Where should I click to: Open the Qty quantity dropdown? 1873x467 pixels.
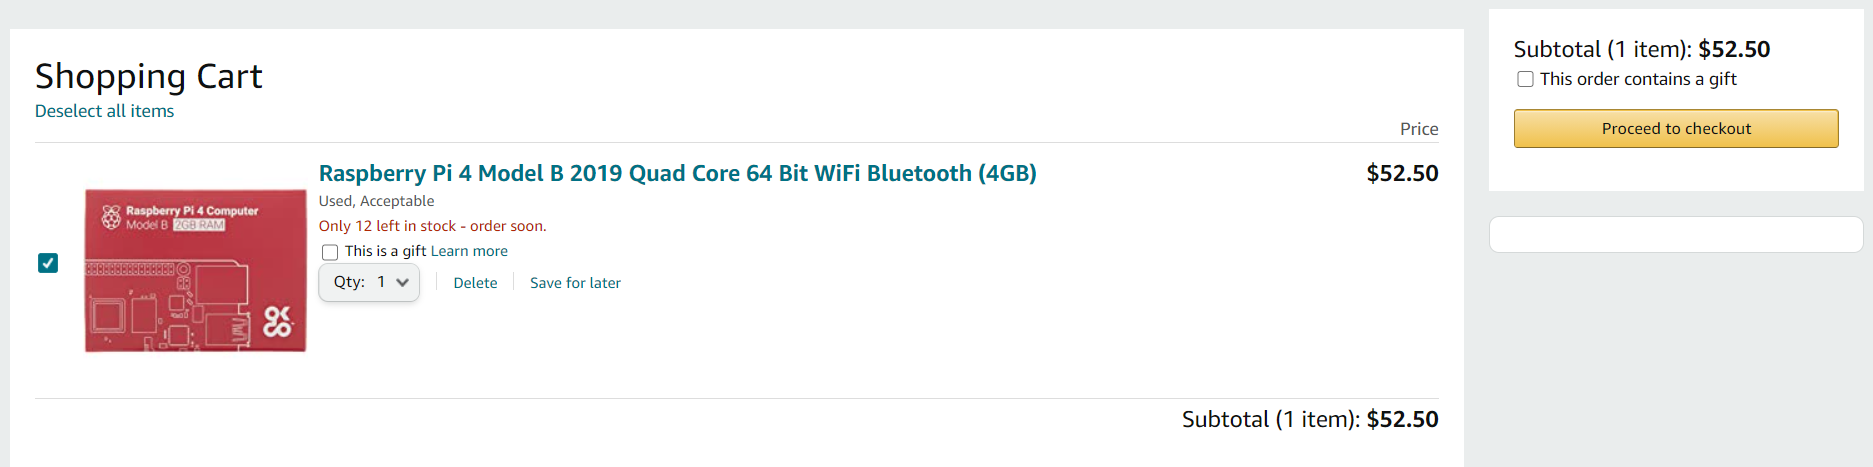tap(368, 283)
